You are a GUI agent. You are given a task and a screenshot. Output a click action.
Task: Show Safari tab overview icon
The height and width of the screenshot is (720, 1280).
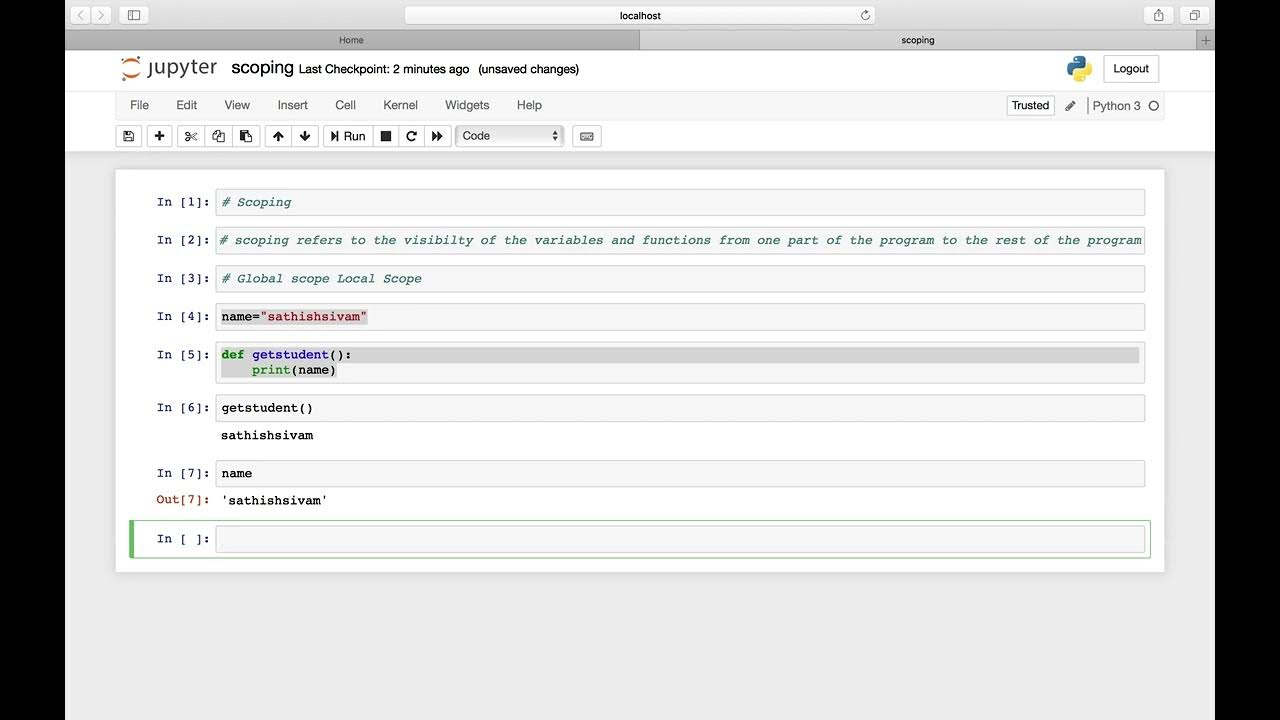click(x=1195, y=15)
